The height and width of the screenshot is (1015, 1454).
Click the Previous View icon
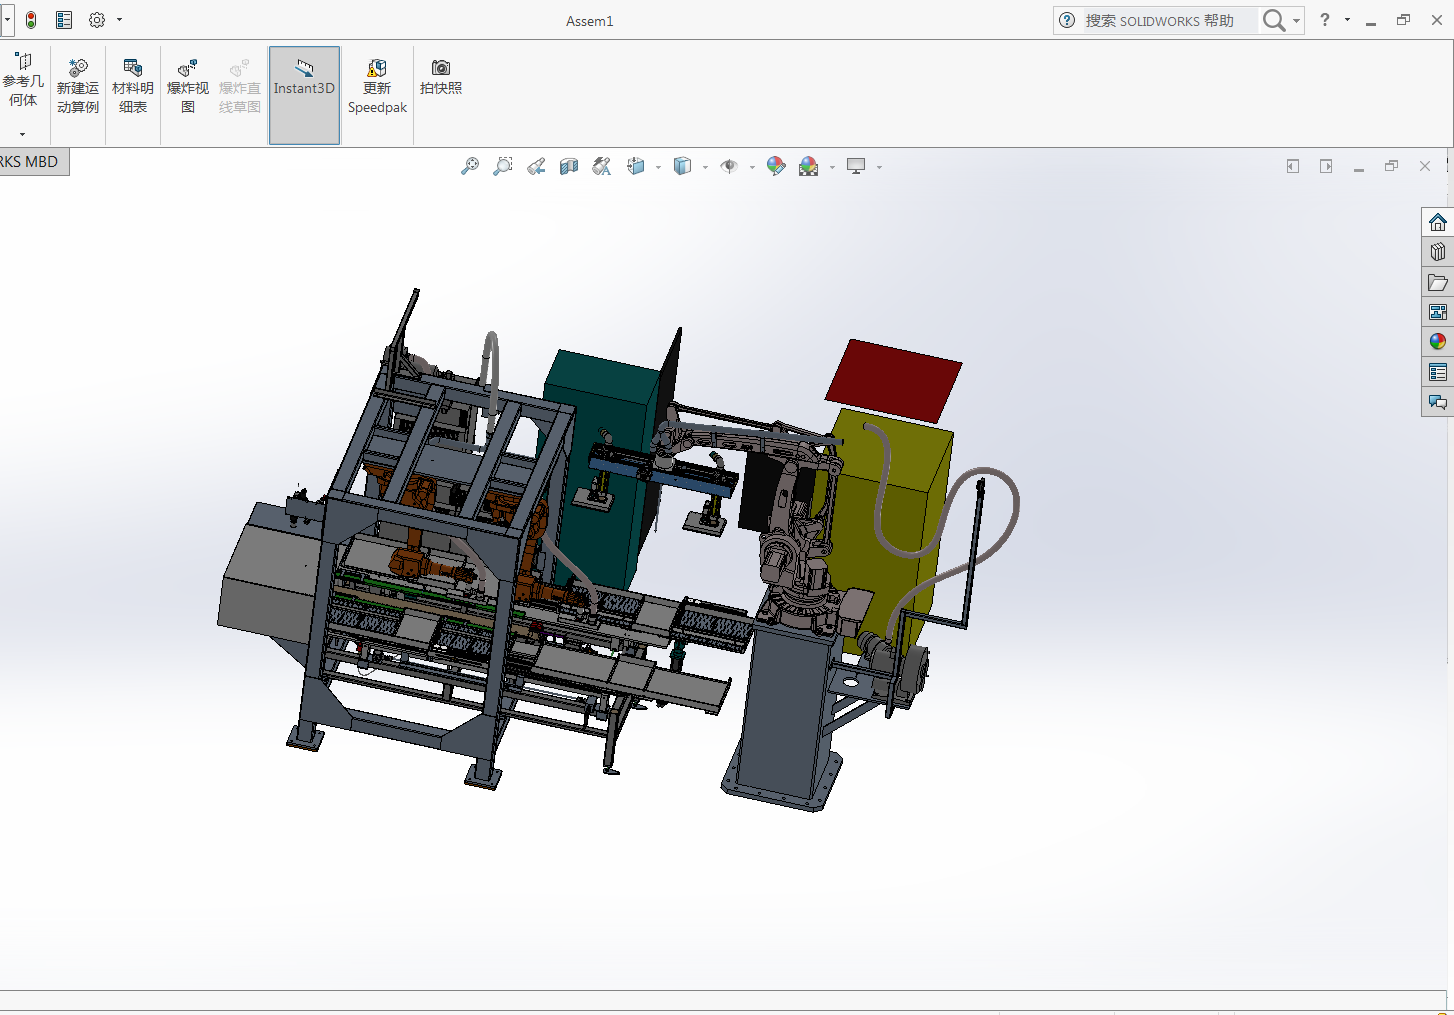point(536,167)
